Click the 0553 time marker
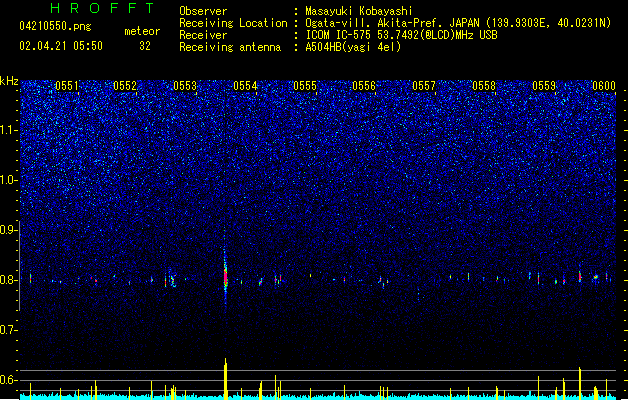The width and height of the screenshot is (629, 400). (185, 86)
